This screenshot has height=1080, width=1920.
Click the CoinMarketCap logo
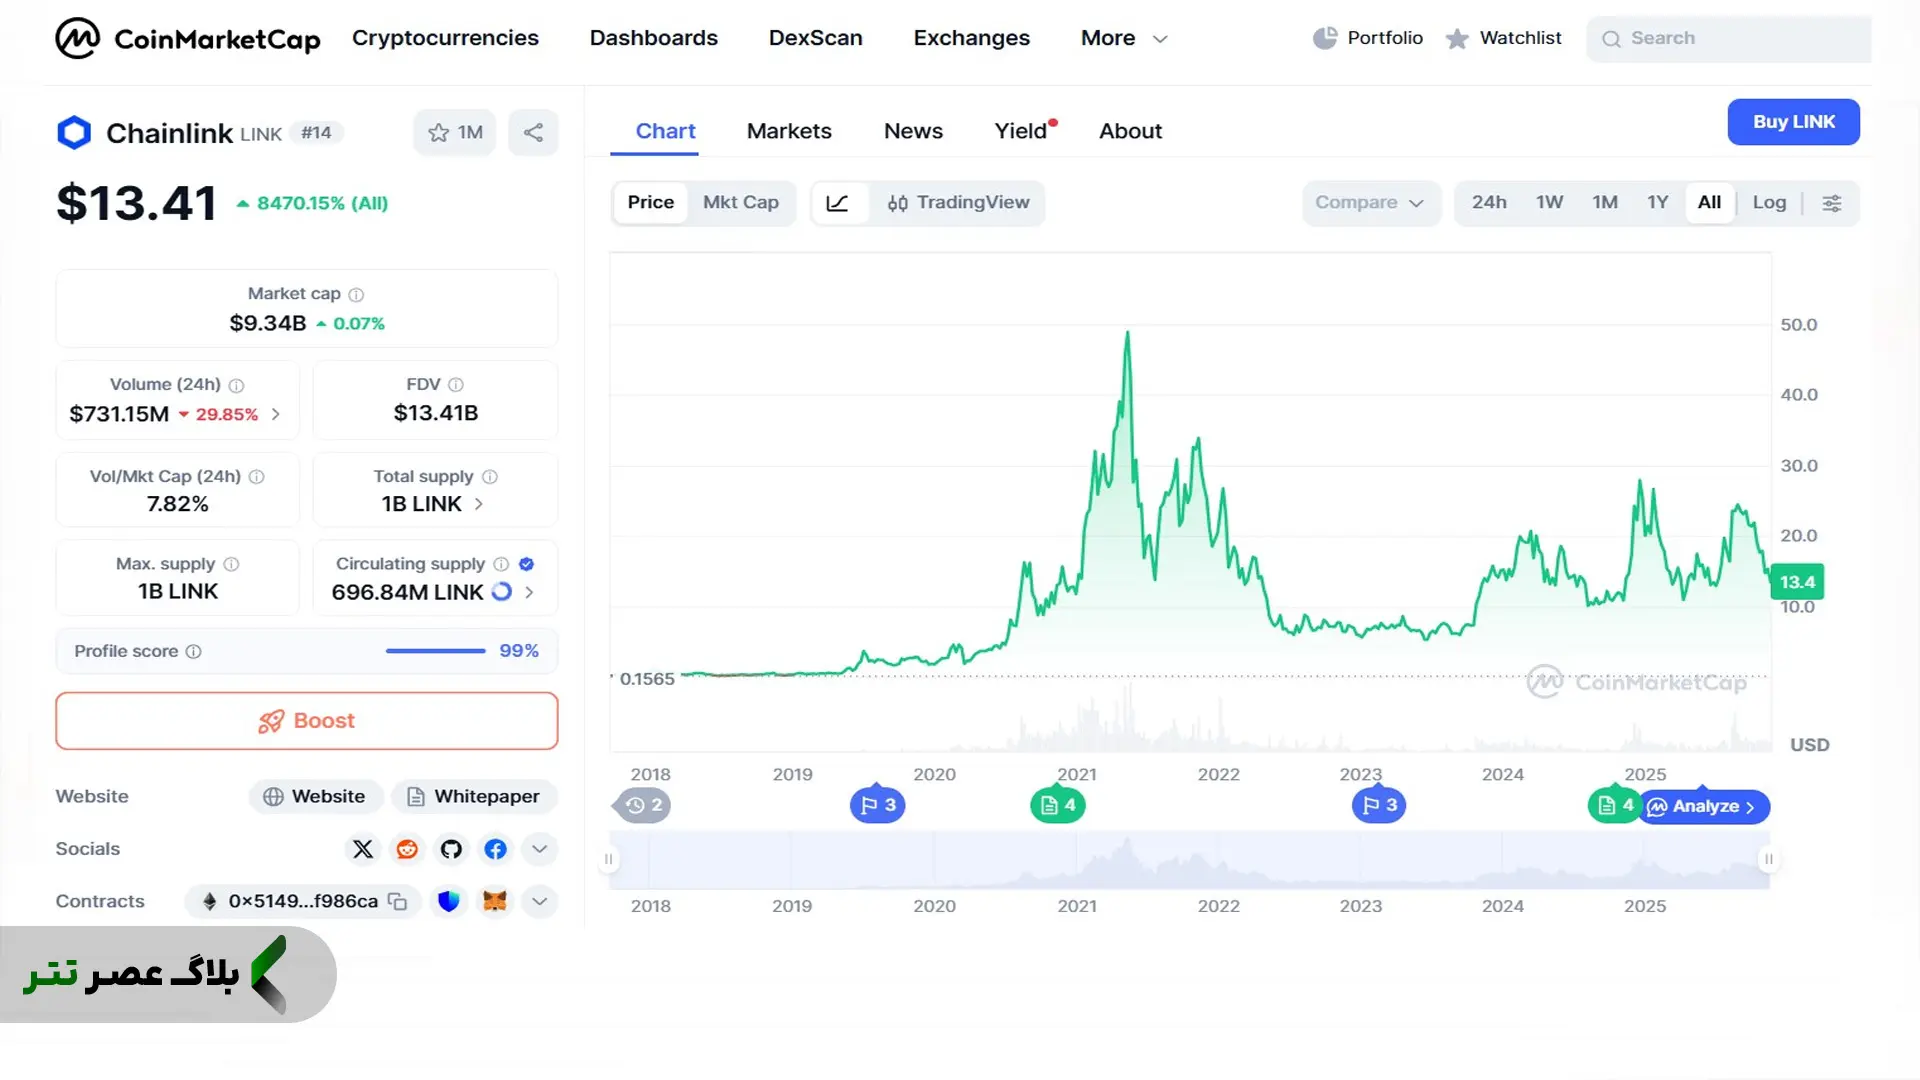click(188, 38)
